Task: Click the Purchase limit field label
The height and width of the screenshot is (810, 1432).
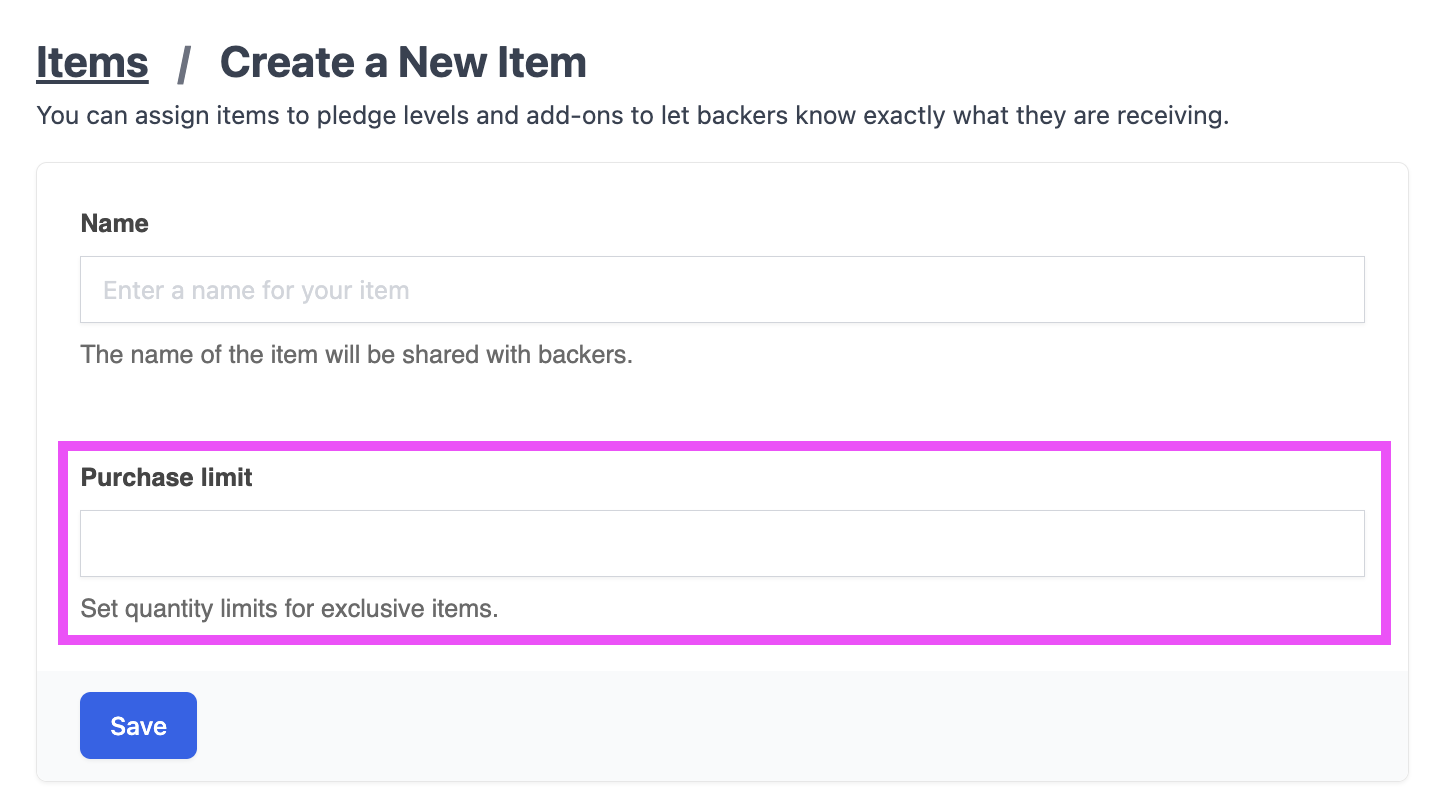Action: pyautogui.click(x=166, y=478)
